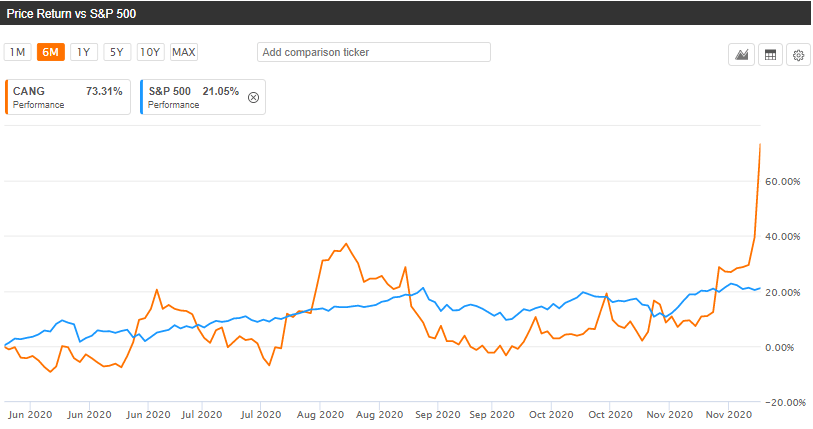
Task: Select the 6M time range
Action: [51, 52]
